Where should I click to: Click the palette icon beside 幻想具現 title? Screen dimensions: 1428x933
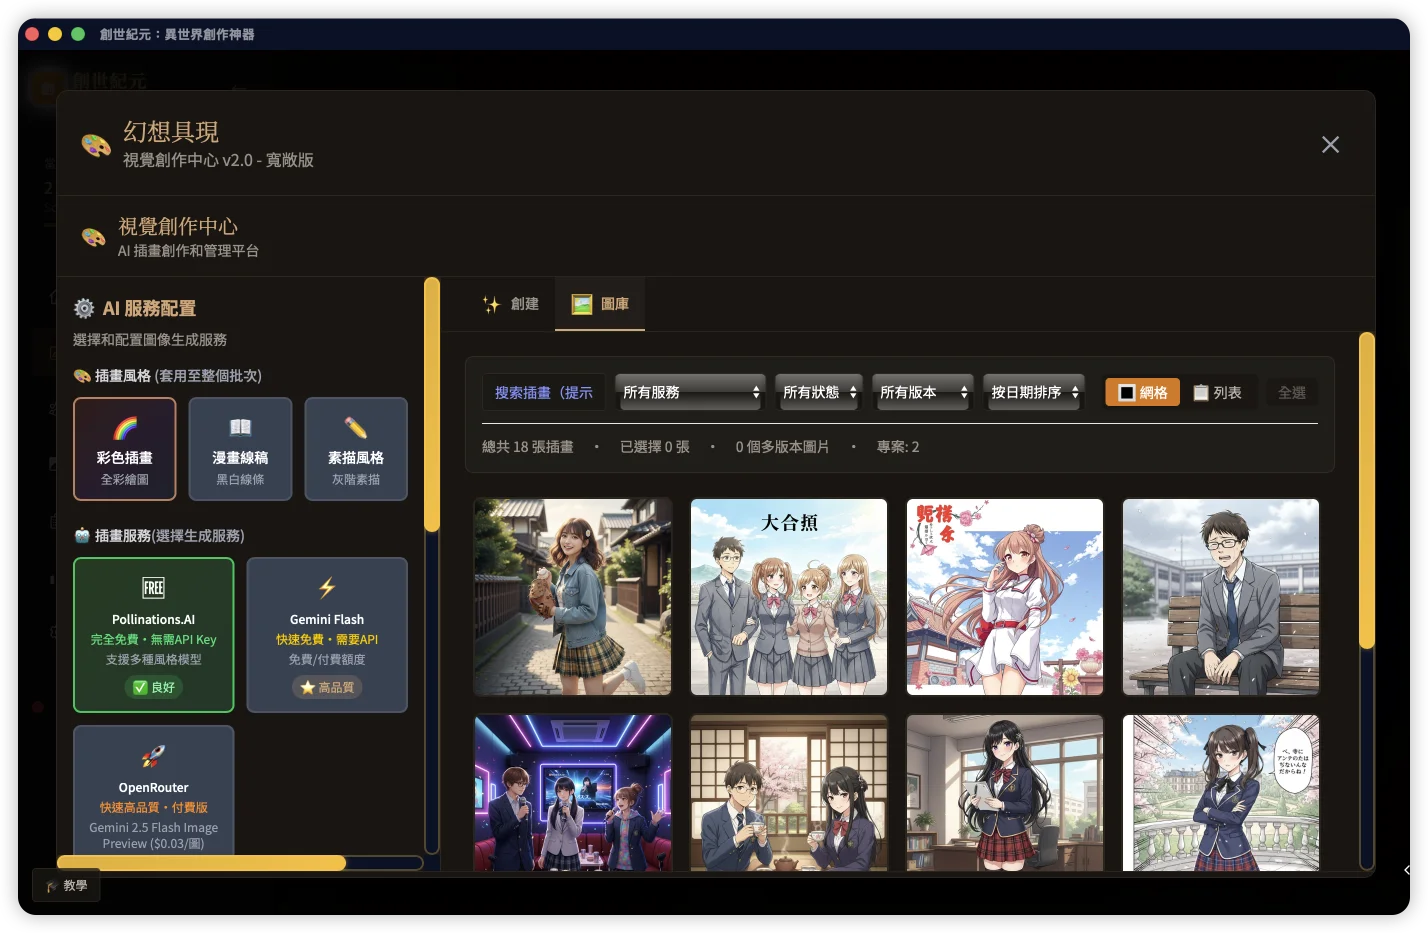95,144
